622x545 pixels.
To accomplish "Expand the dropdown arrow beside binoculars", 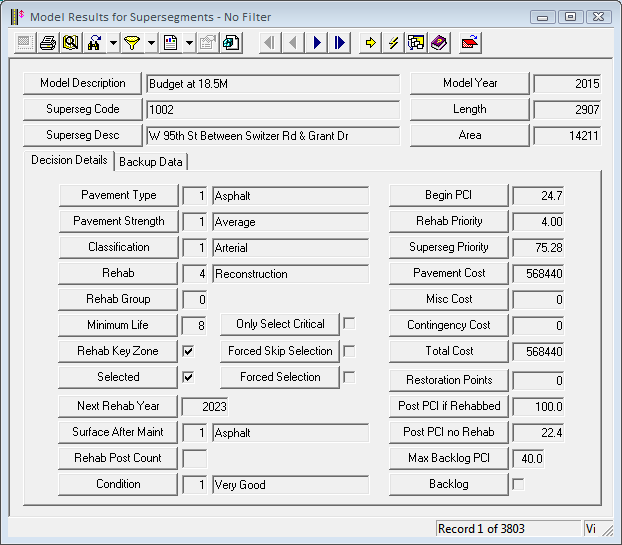I will (113, 42).
